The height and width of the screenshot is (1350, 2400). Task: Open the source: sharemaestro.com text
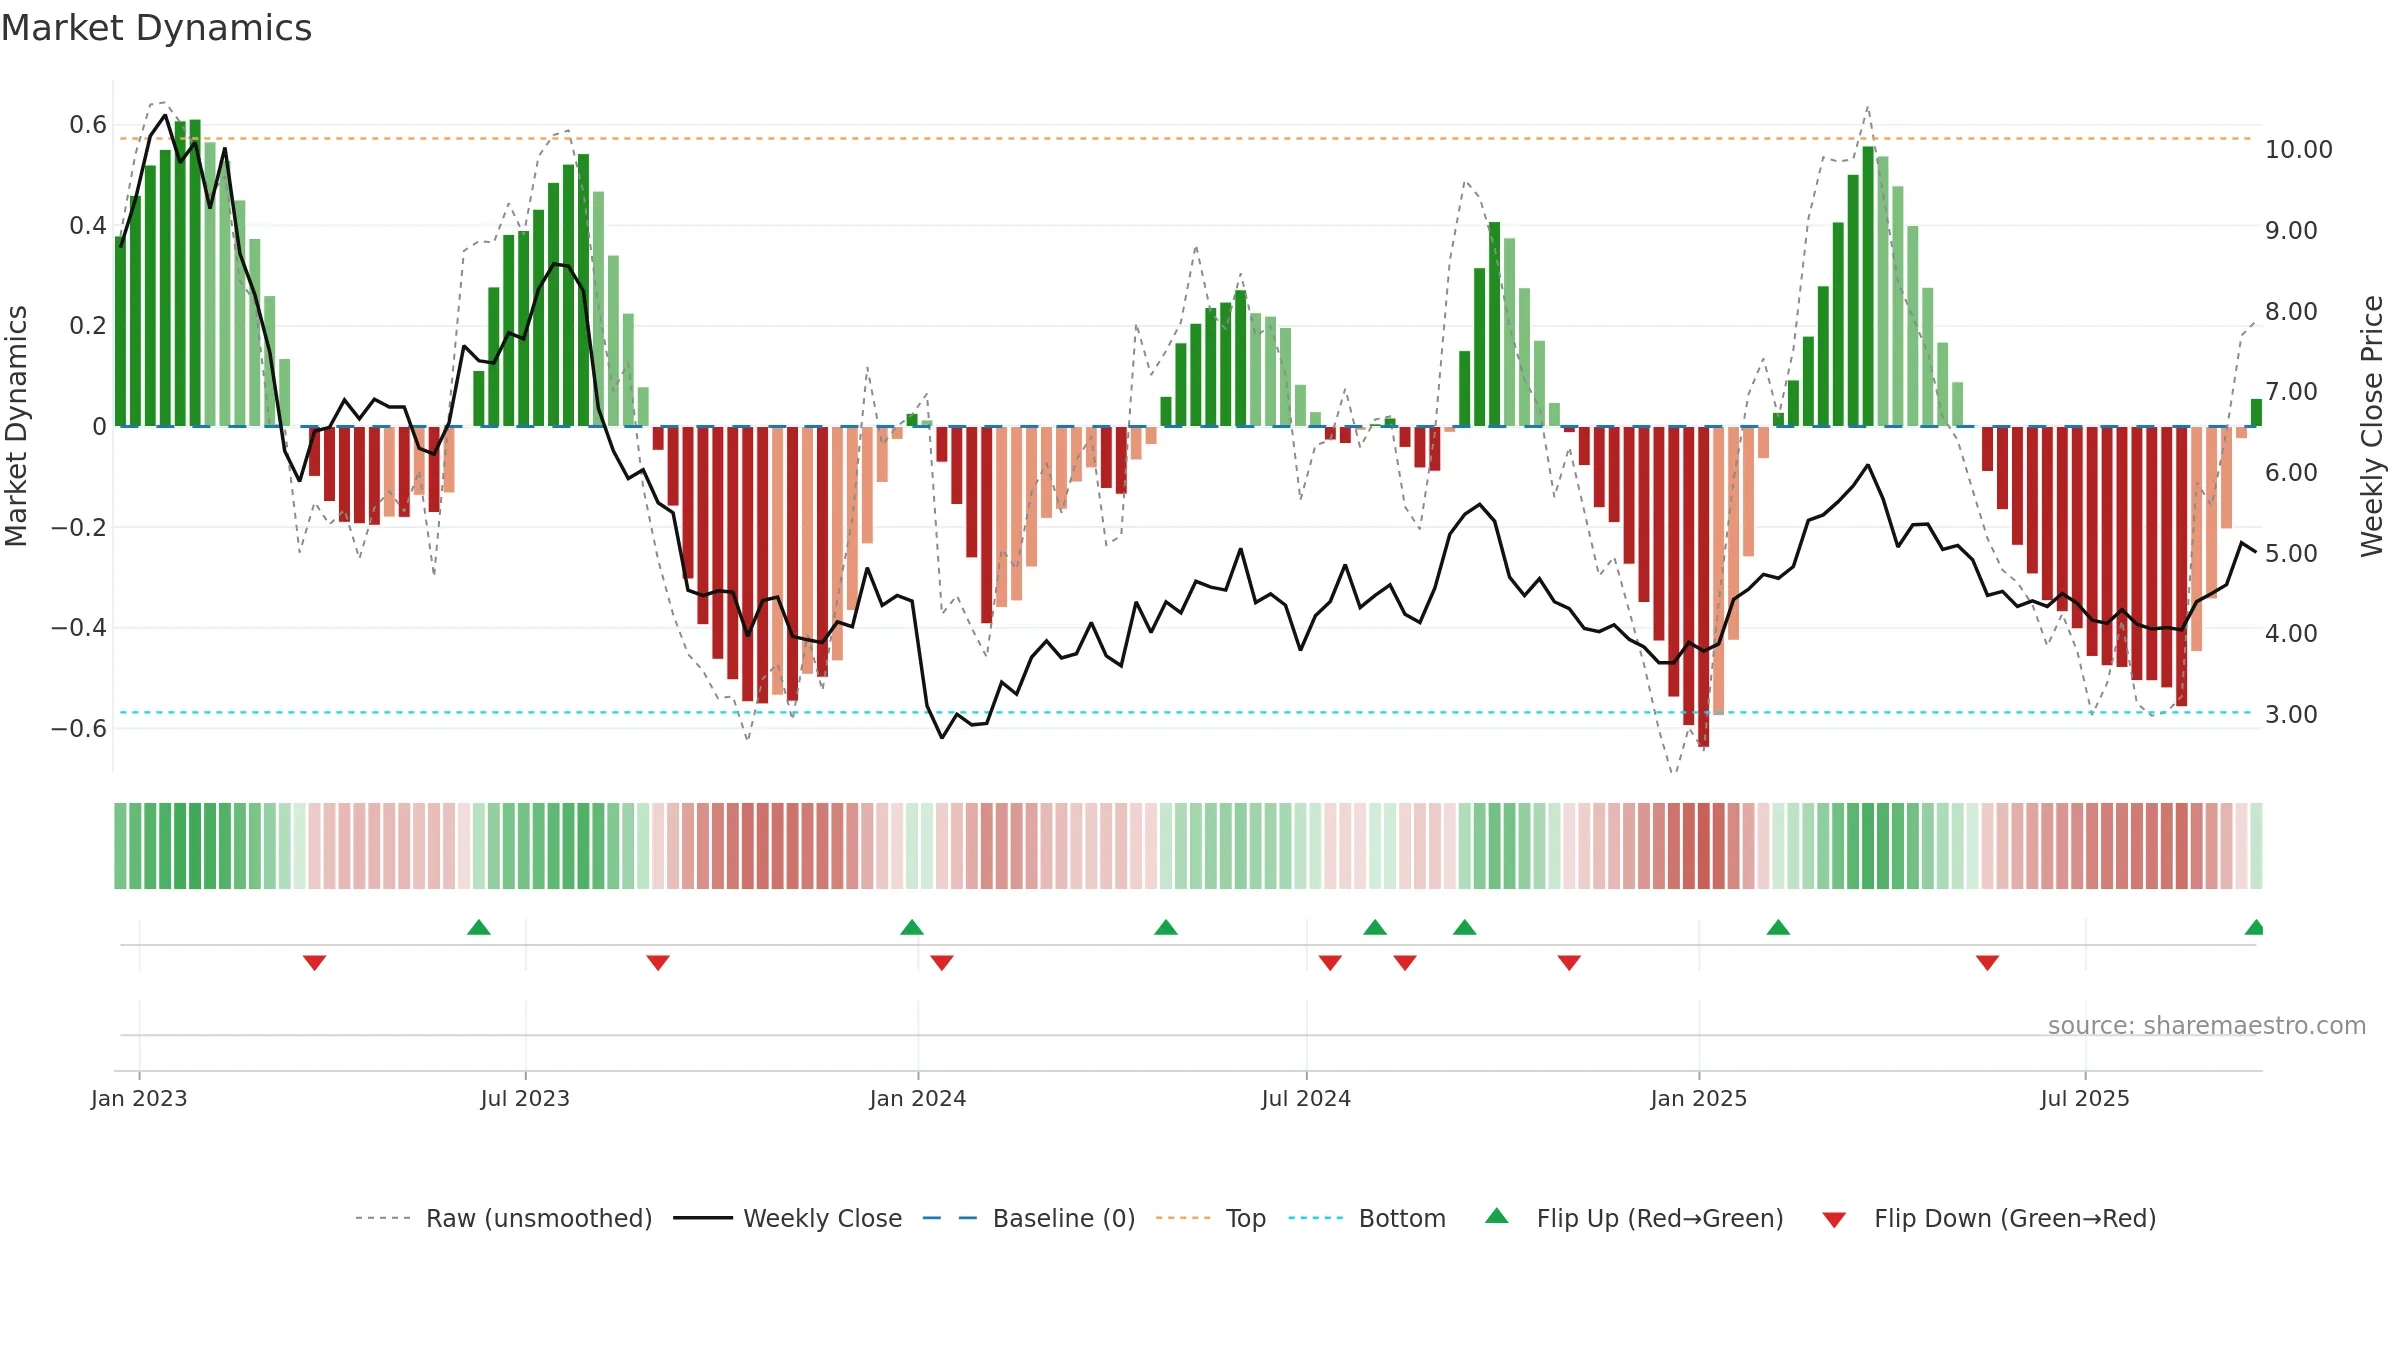pyautogui.click(x=2207, y=1025)
